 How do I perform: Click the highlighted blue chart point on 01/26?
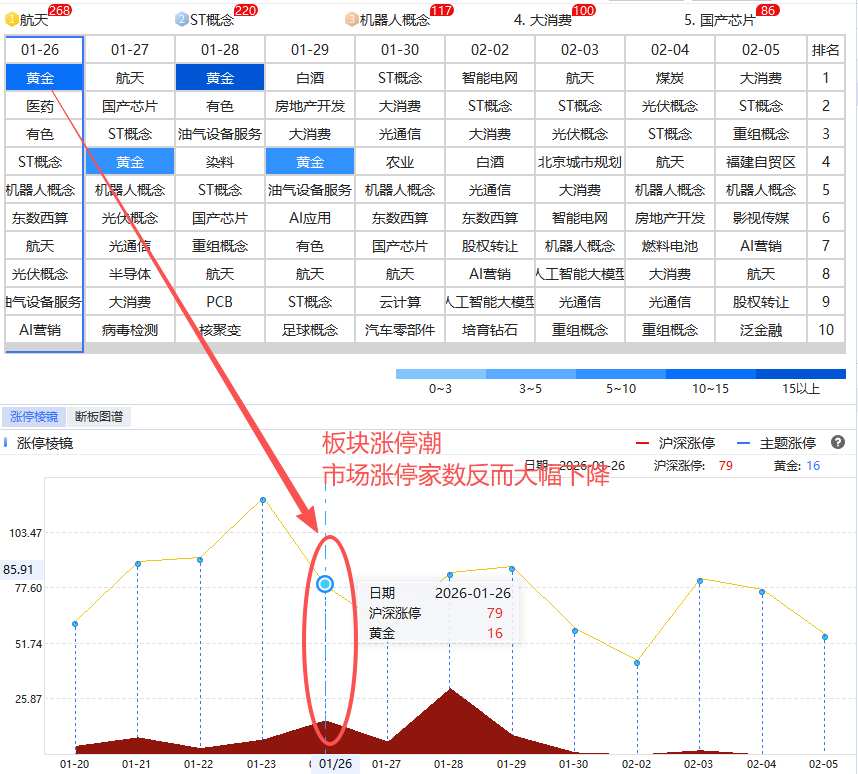point(325,584)
